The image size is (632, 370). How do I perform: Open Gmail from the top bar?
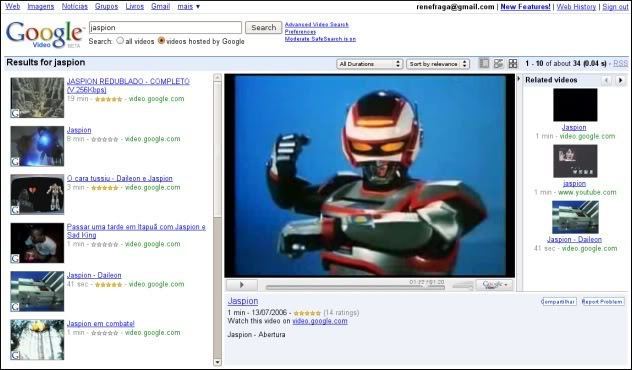(160, 6)
